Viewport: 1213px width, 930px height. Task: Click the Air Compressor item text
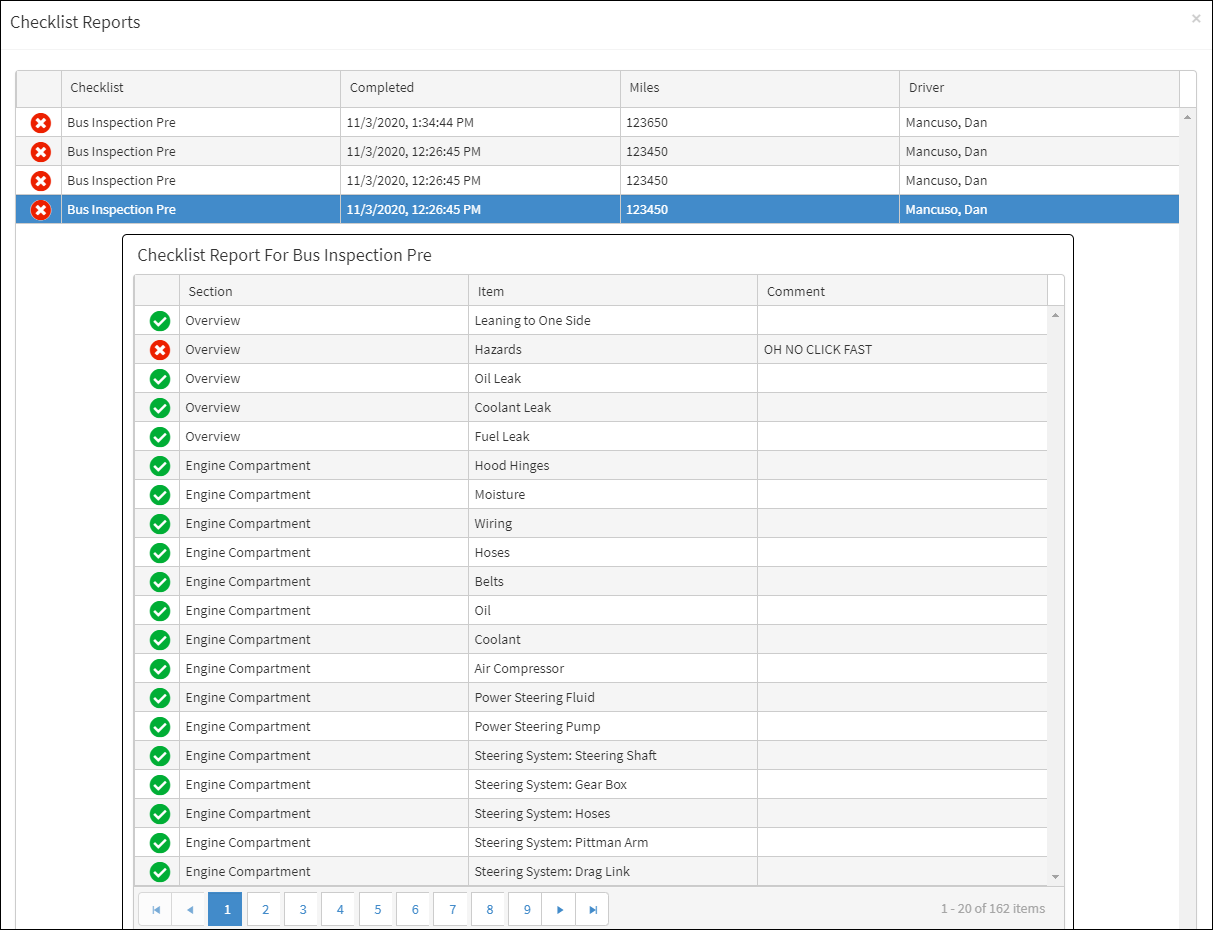[519, 669]
